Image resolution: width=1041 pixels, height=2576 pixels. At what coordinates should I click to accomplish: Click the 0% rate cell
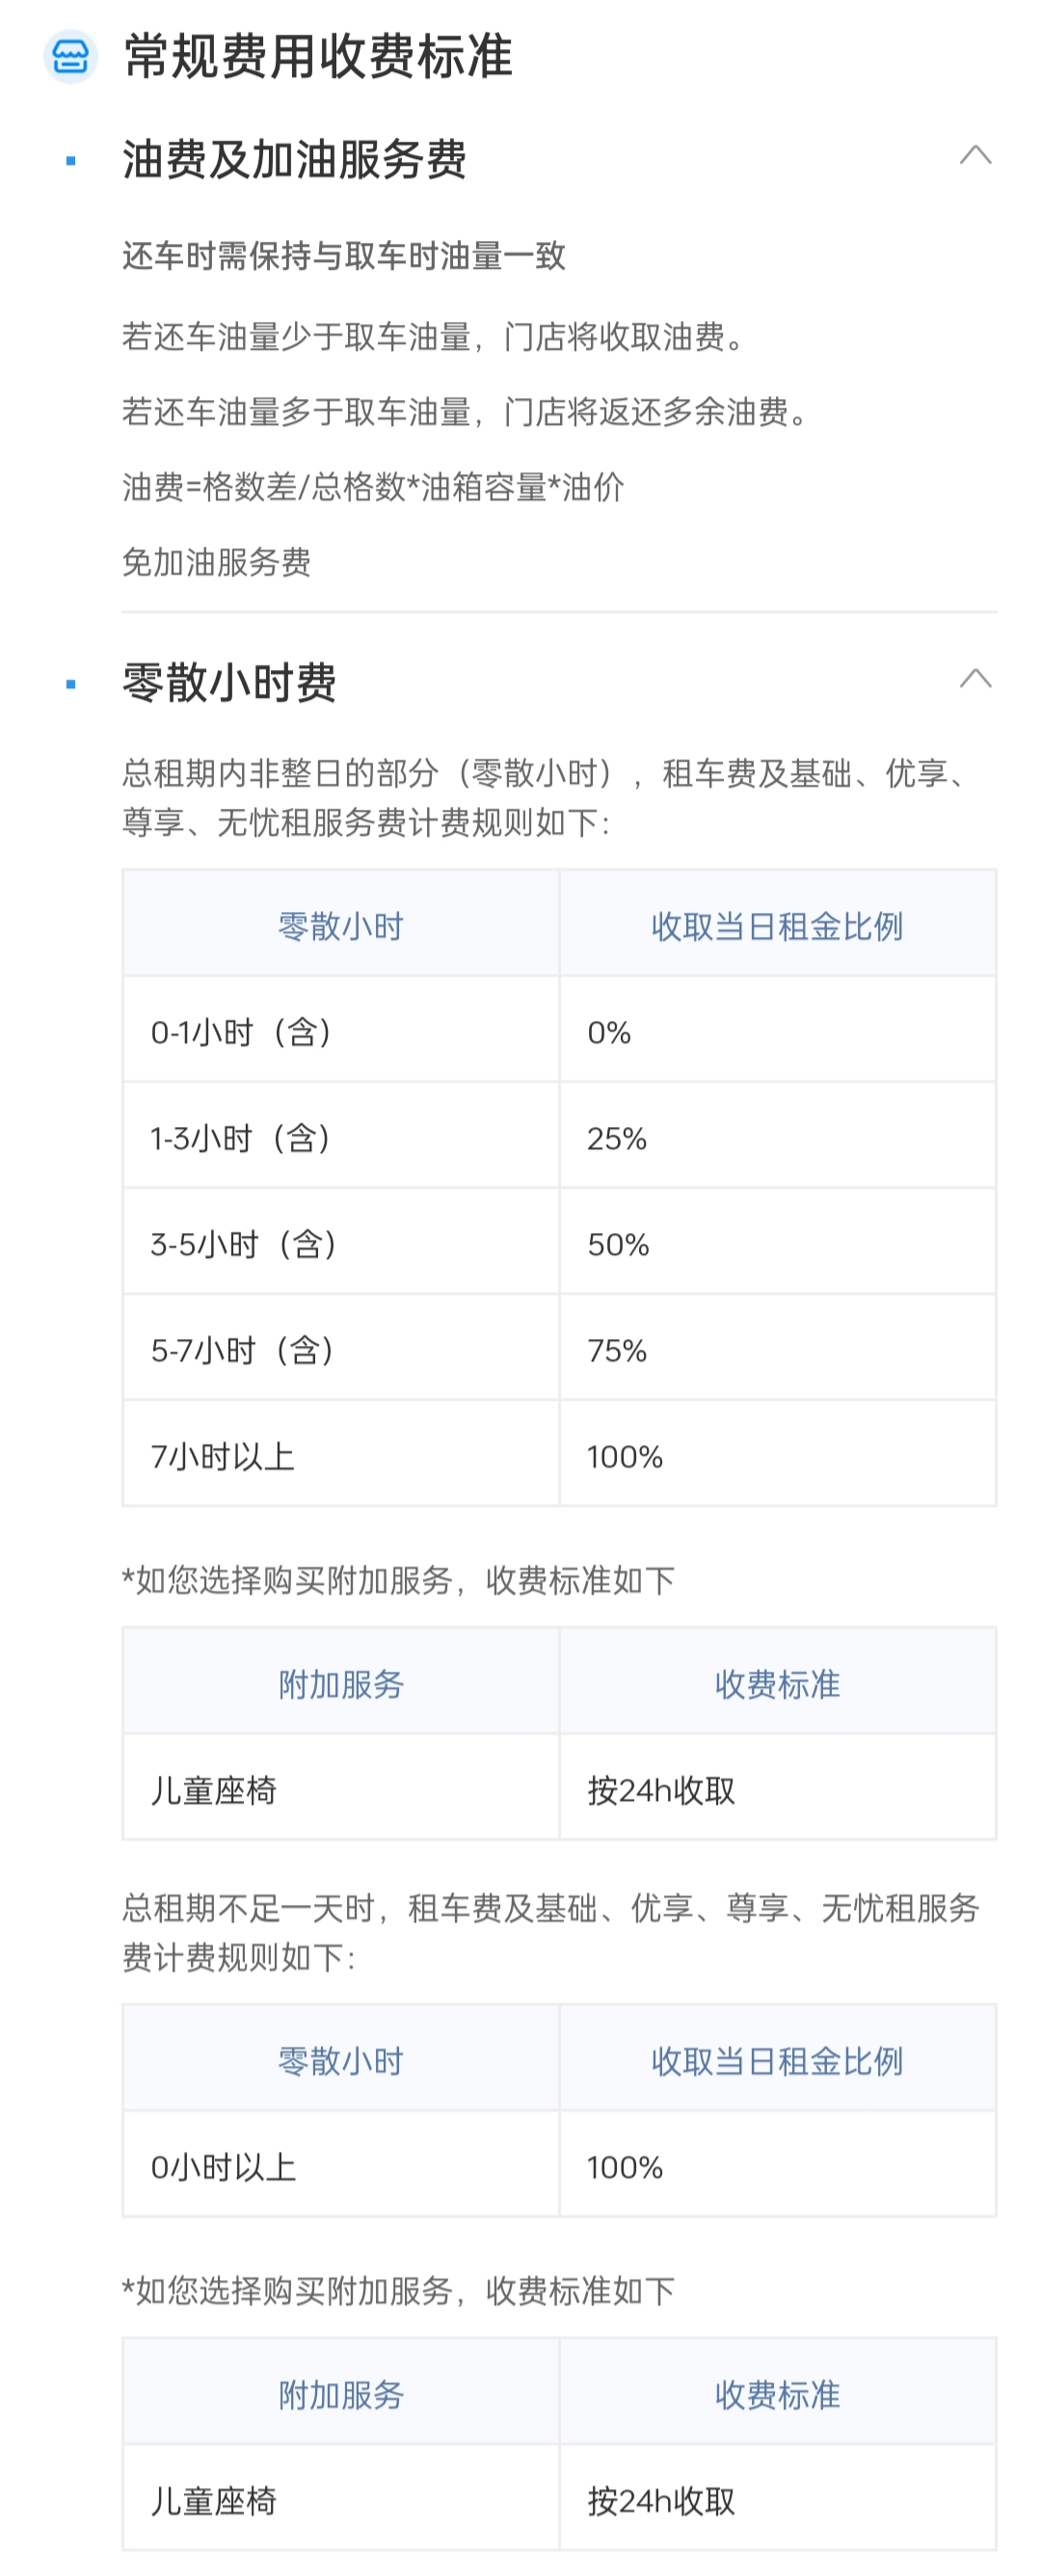pos(777,1031)
